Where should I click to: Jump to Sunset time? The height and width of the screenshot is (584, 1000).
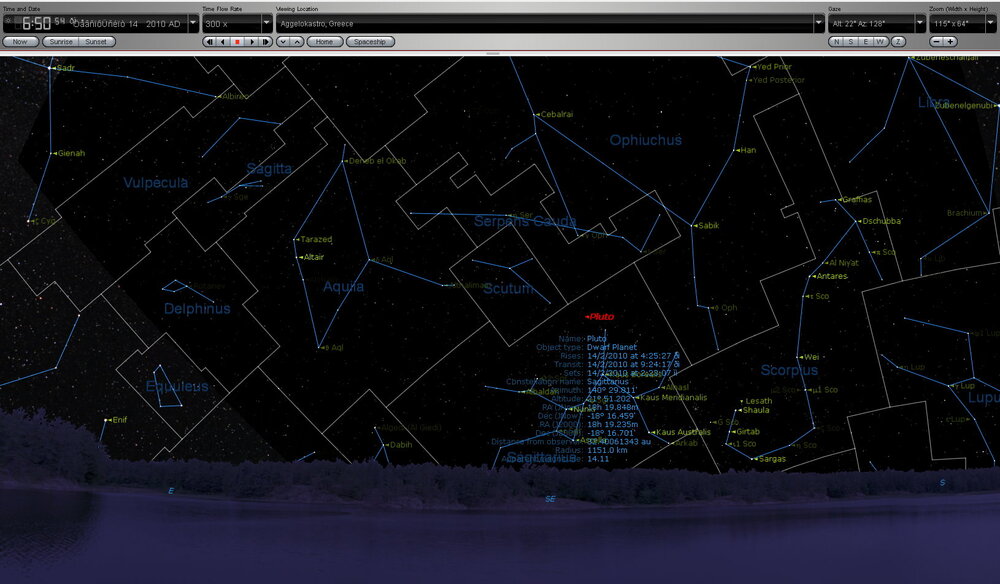pyautogui.click(x=97, y=42)
